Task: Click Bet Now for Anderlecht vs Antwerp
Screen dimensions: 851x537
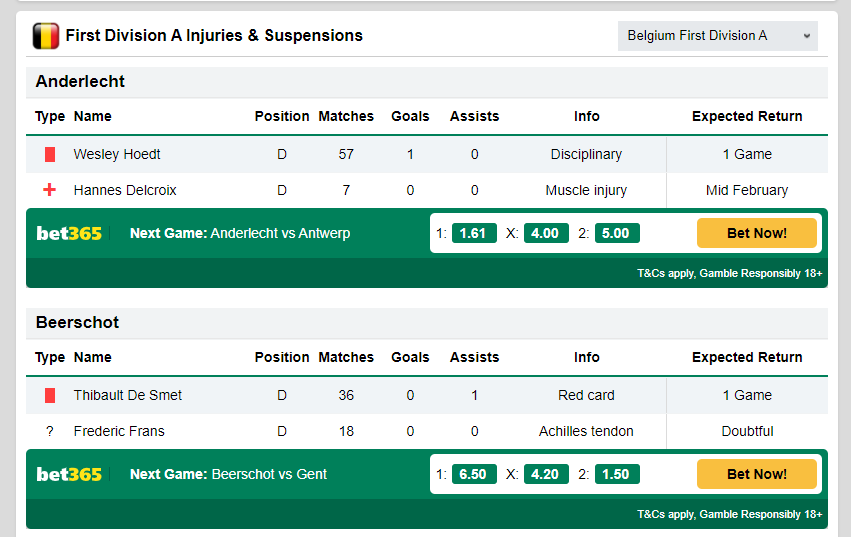Action: tap(757, 233)
